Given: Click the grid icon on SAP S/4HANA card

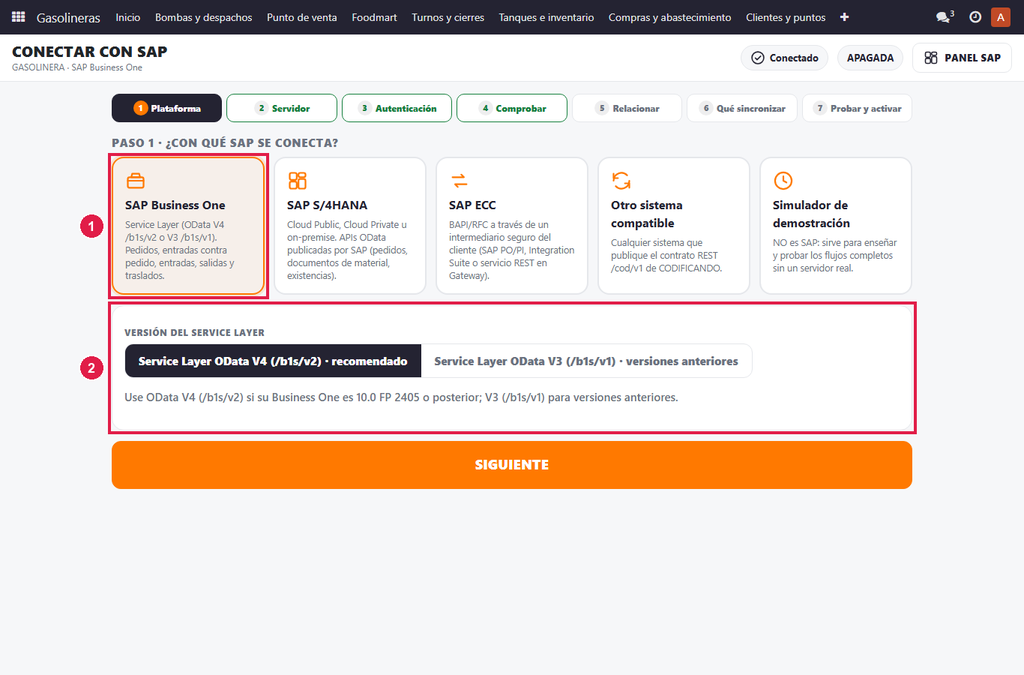Looking at the screenshot, I should coord(297,180).
